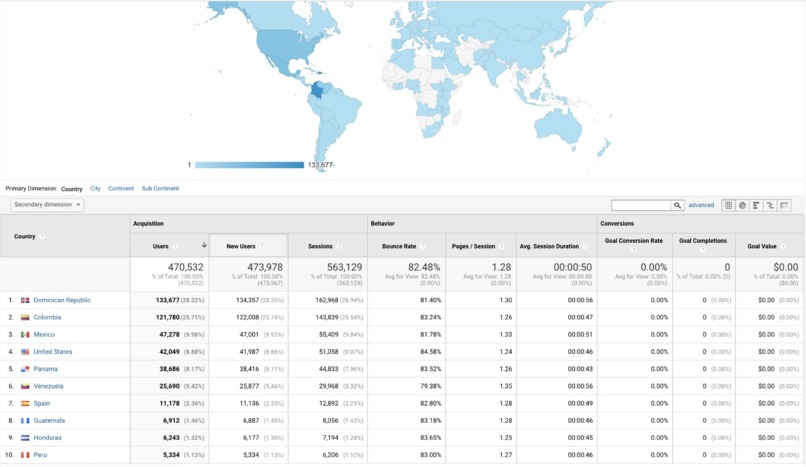Select the total Sessions value 563,129

coord(344,267)
